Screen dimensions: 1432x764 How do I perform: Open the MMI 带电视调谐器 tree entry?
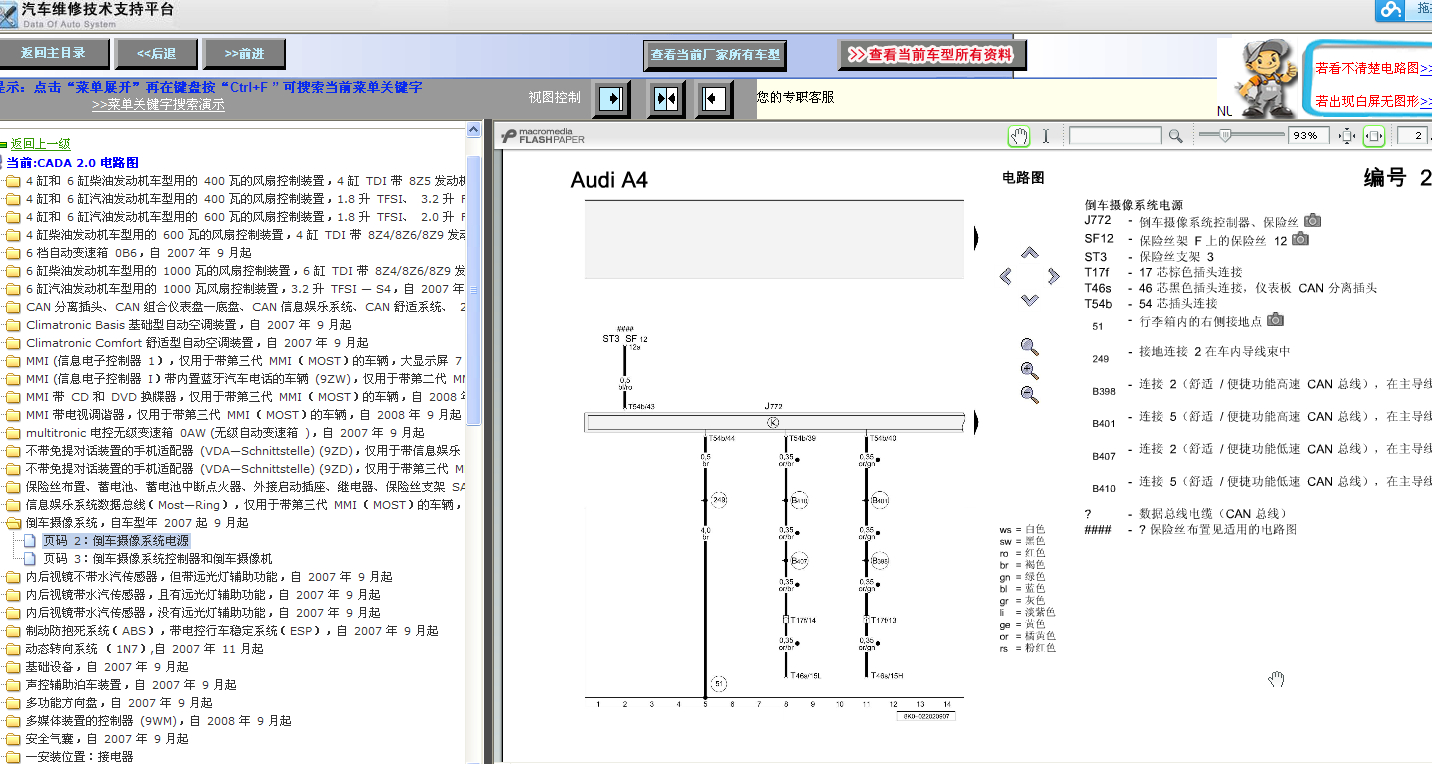pos(244,415)
